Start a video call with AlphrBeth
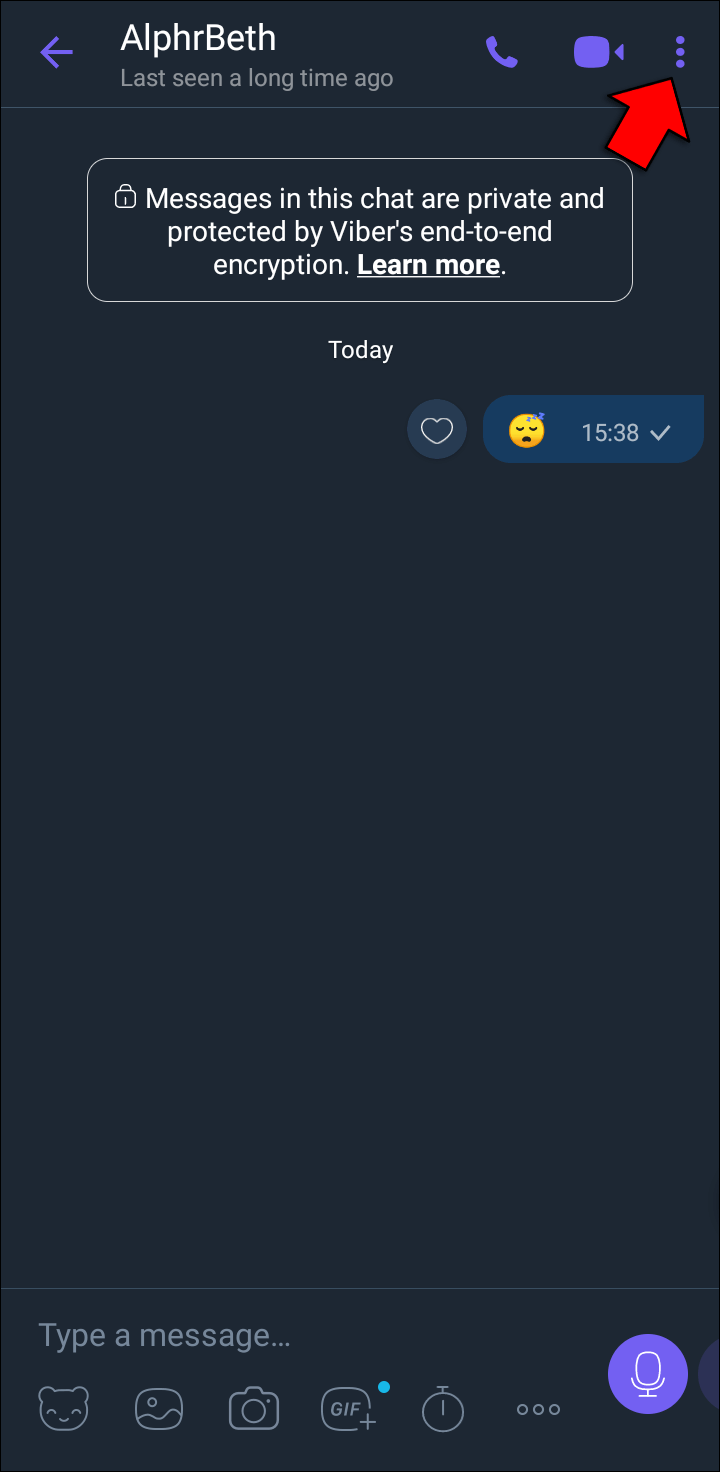 [x=598, y=52]
